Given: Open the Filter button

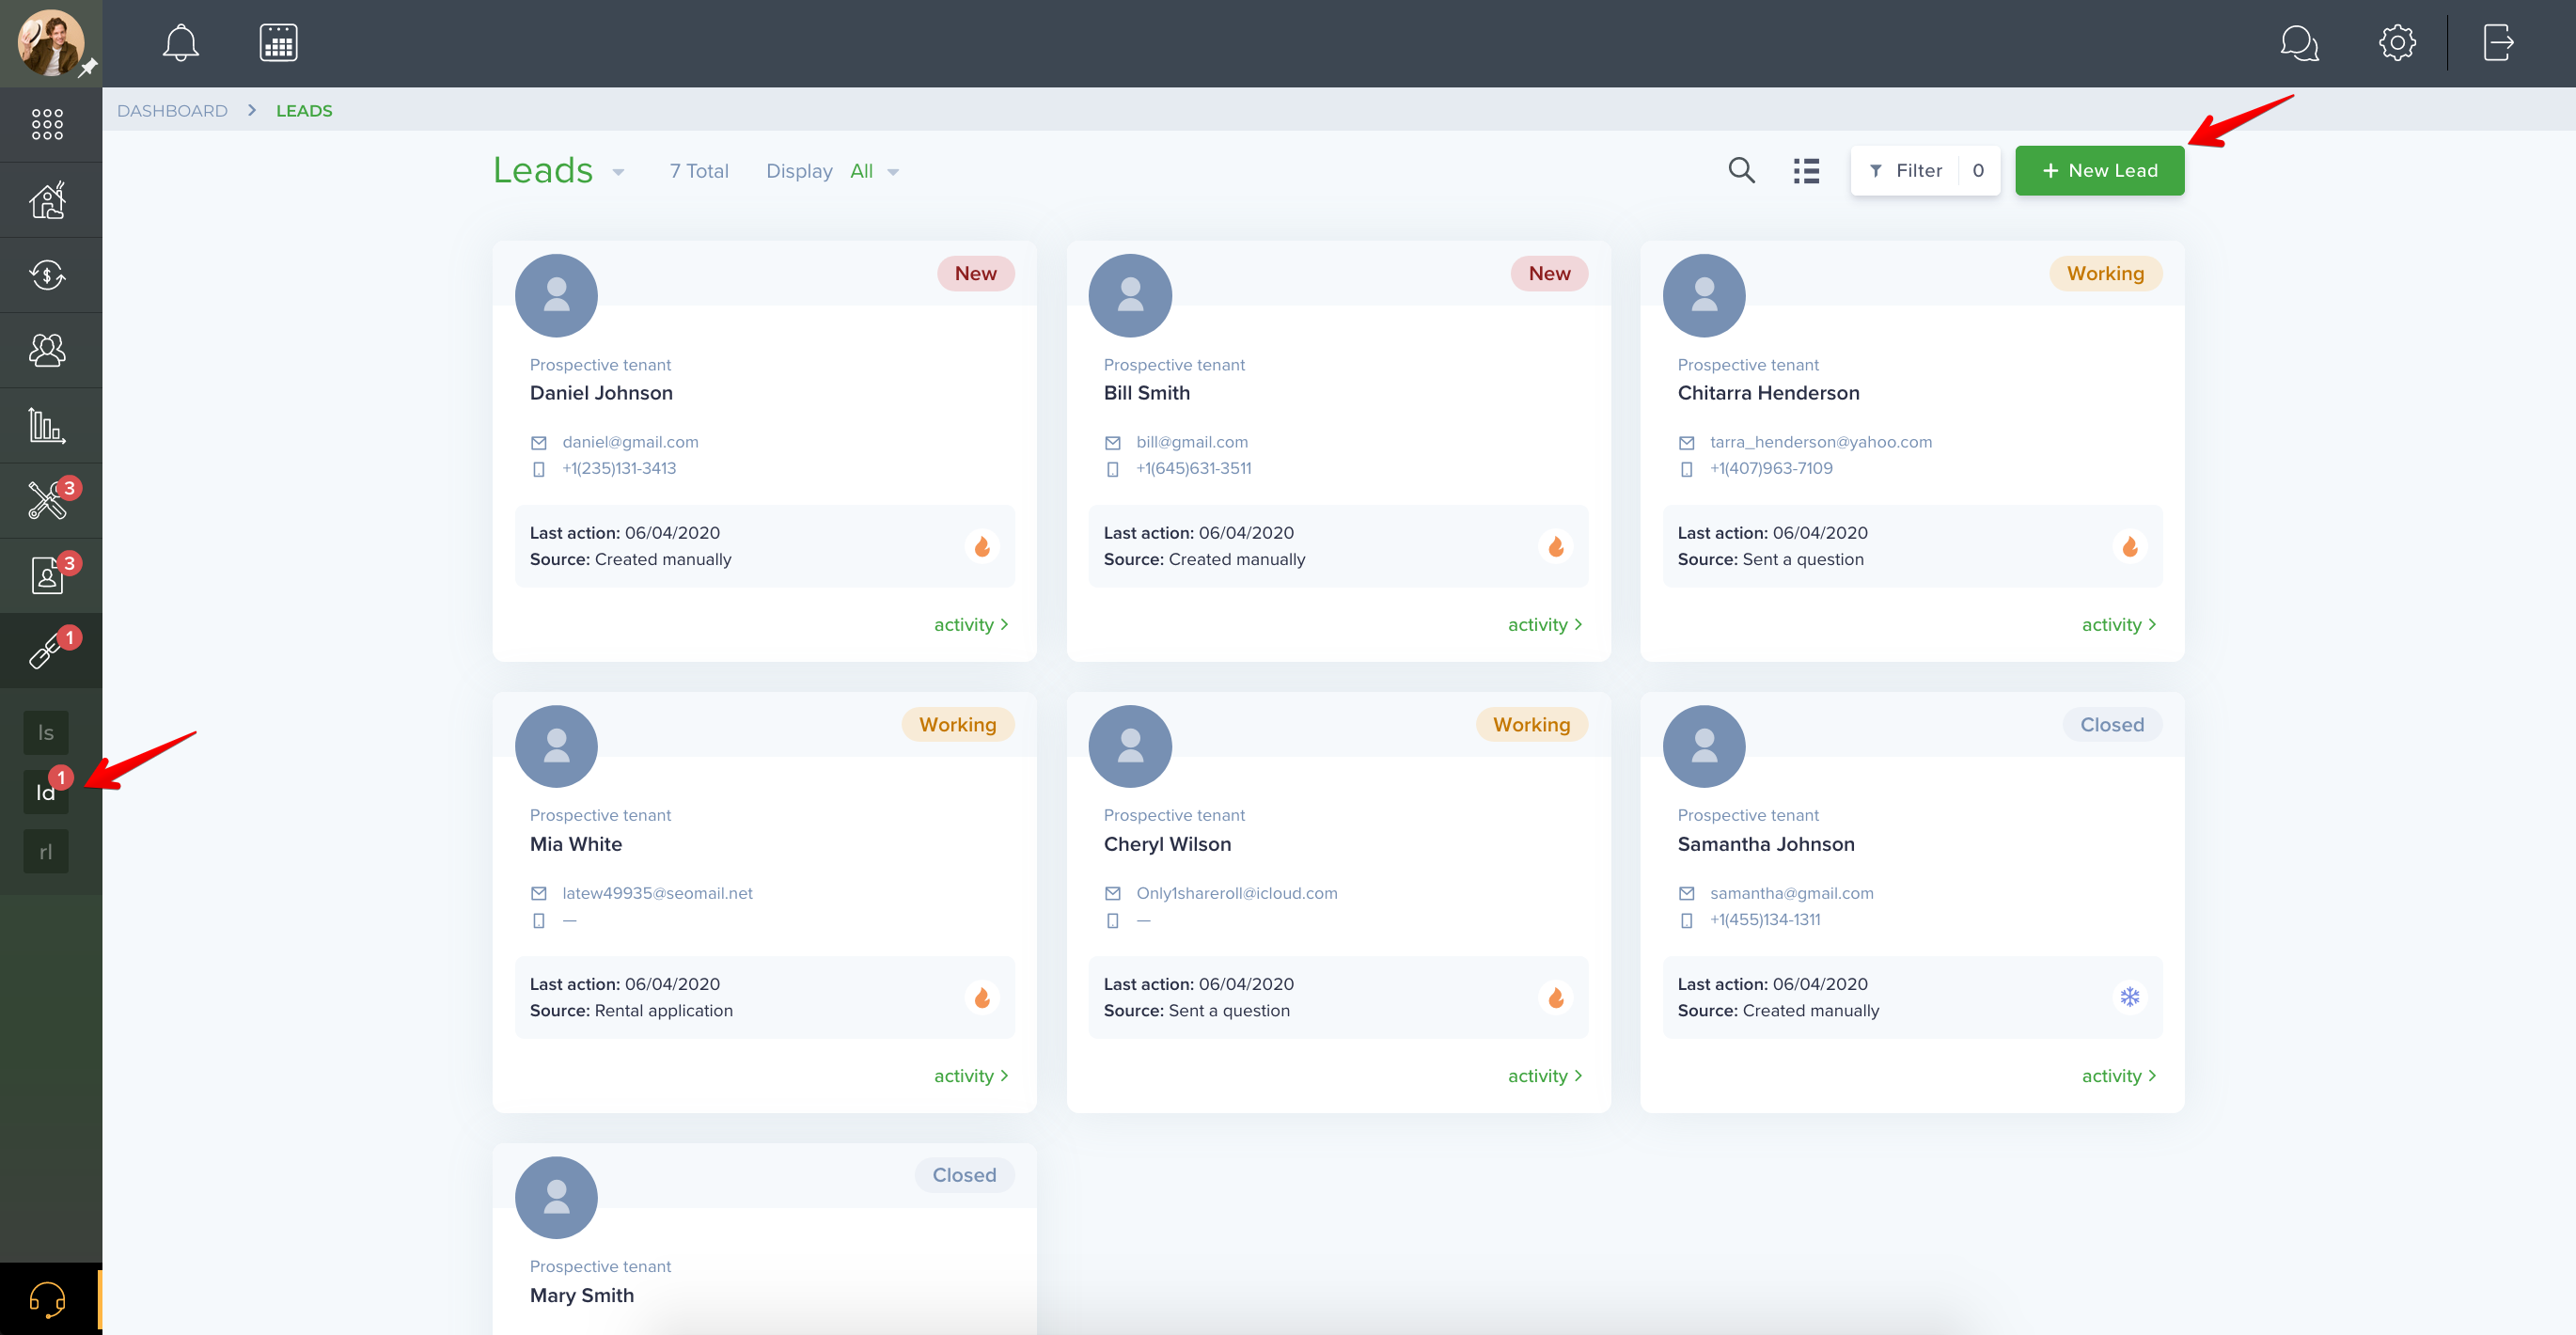Looking at the screenshot, I should coord(1925,171).
